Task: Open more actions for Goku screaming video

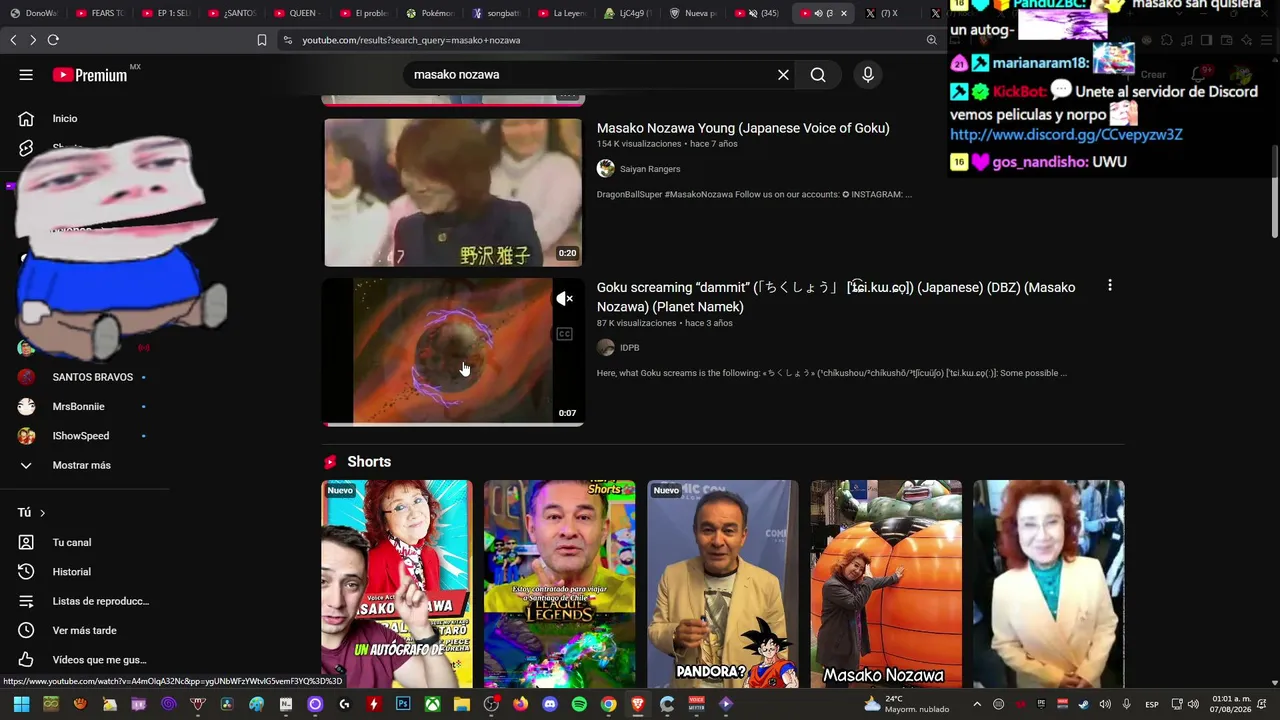Action: point(1109,286)
